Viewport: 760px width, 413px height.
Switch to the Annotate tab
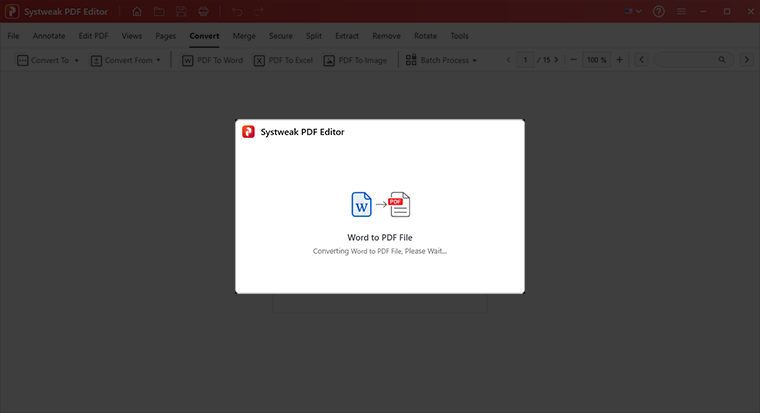49,36
